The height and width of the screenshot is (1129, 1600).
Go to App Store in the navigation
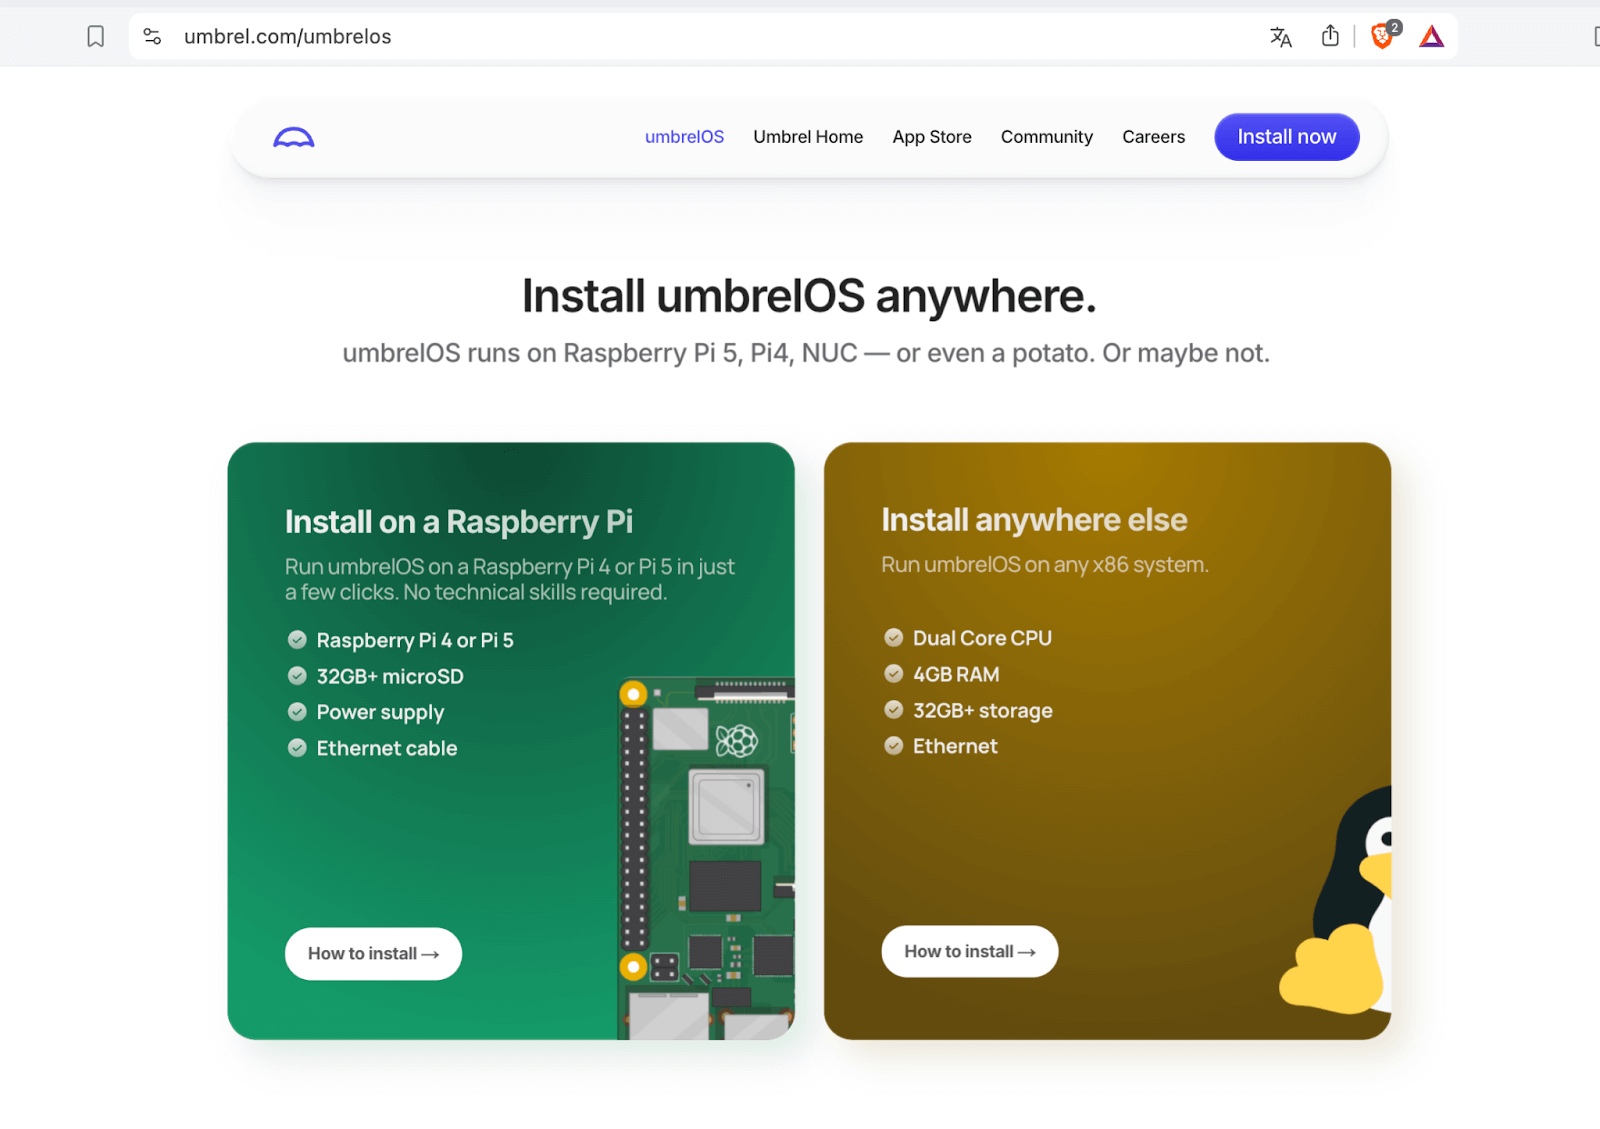pyautogui.click(x=932, y=137)
